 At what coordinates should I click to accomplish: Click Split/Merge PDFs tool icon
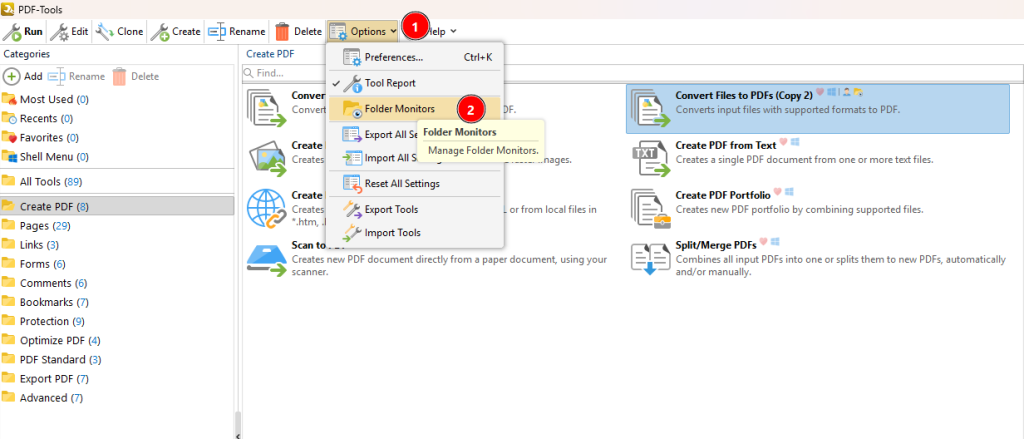click(x=651, y=258)
